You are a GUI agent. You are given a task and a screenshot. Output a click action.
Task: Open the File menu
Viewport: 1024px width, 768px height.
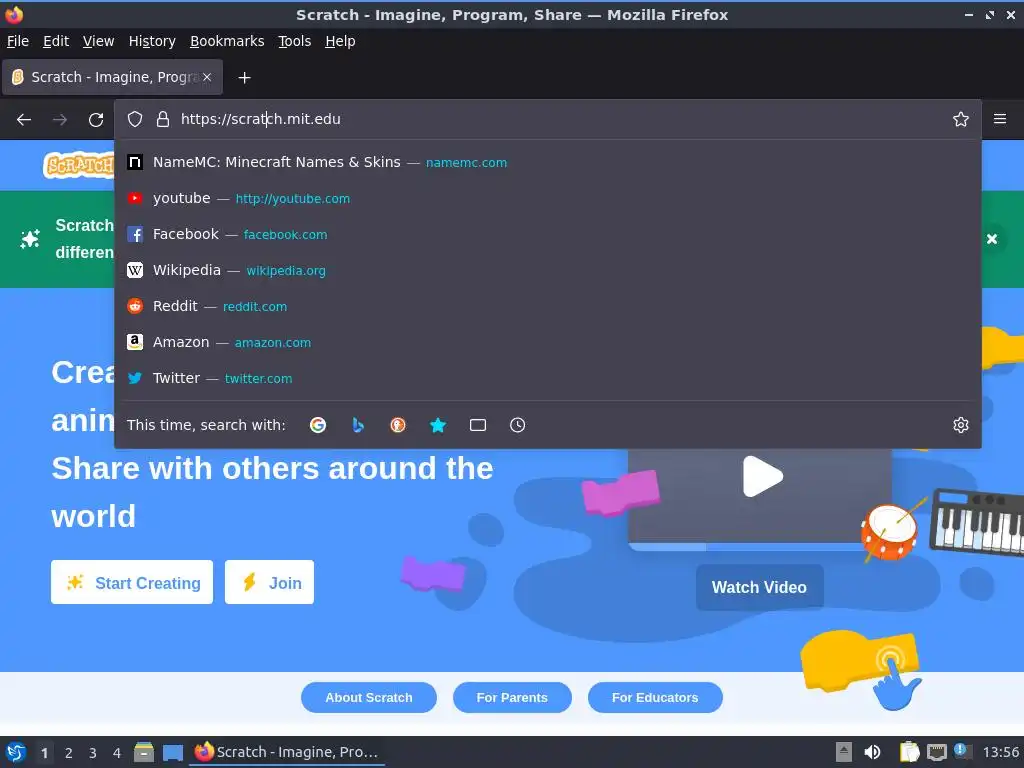pos(18,41)
